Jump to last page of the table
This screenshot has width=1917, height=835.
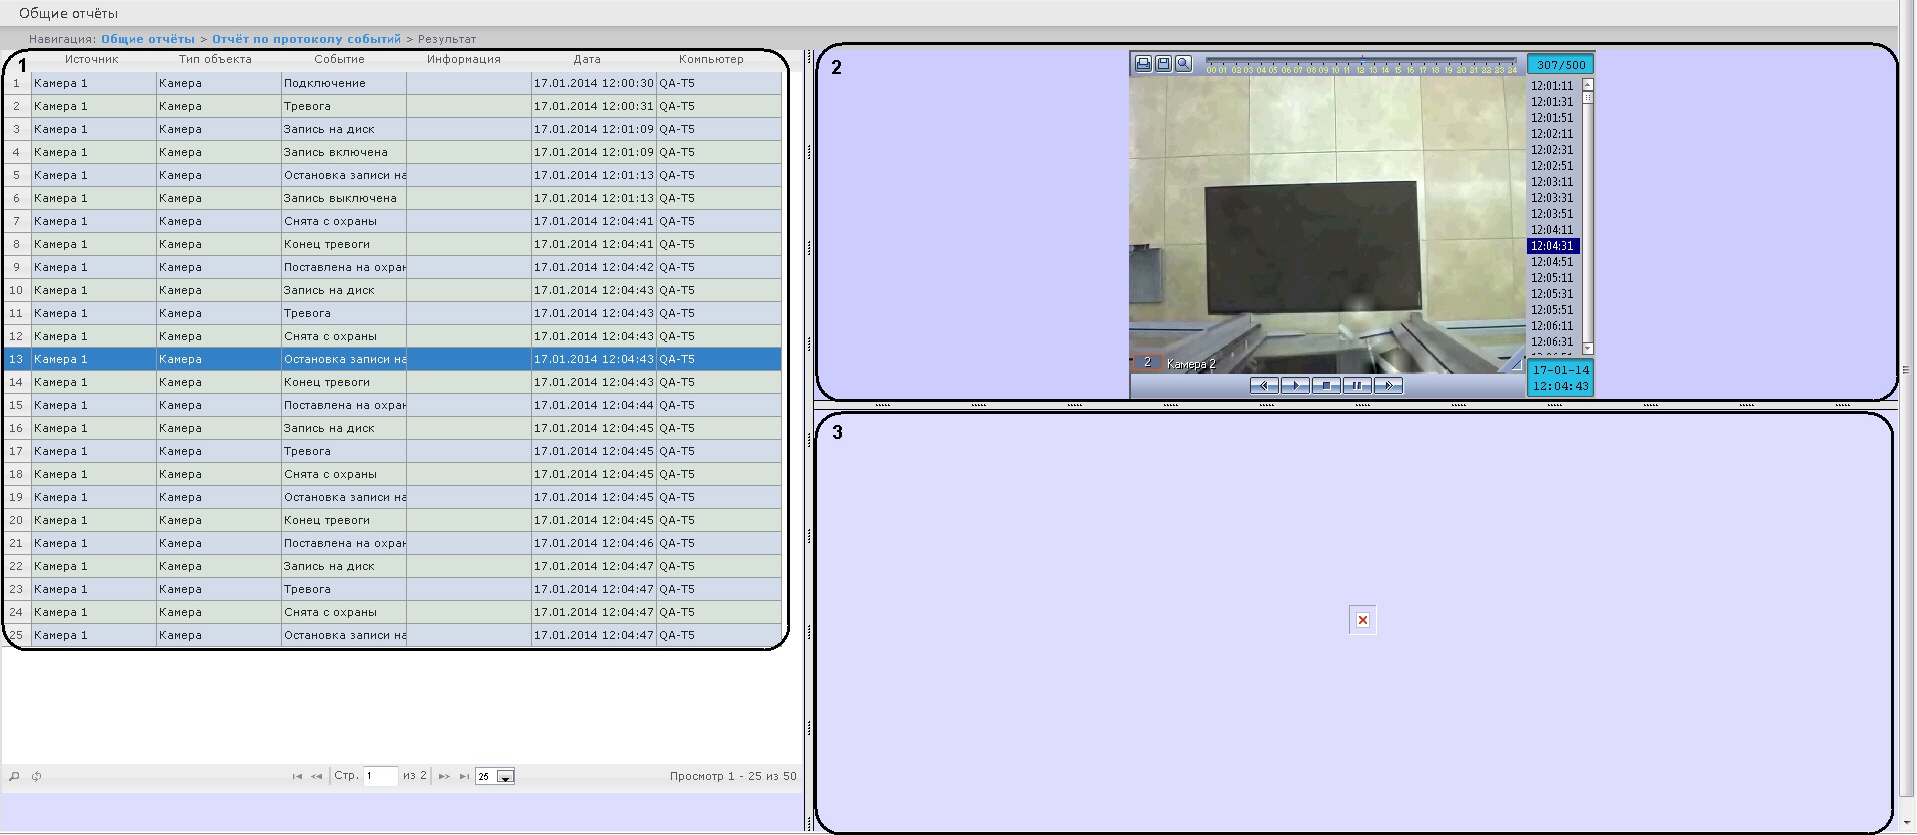click(464, 777)
